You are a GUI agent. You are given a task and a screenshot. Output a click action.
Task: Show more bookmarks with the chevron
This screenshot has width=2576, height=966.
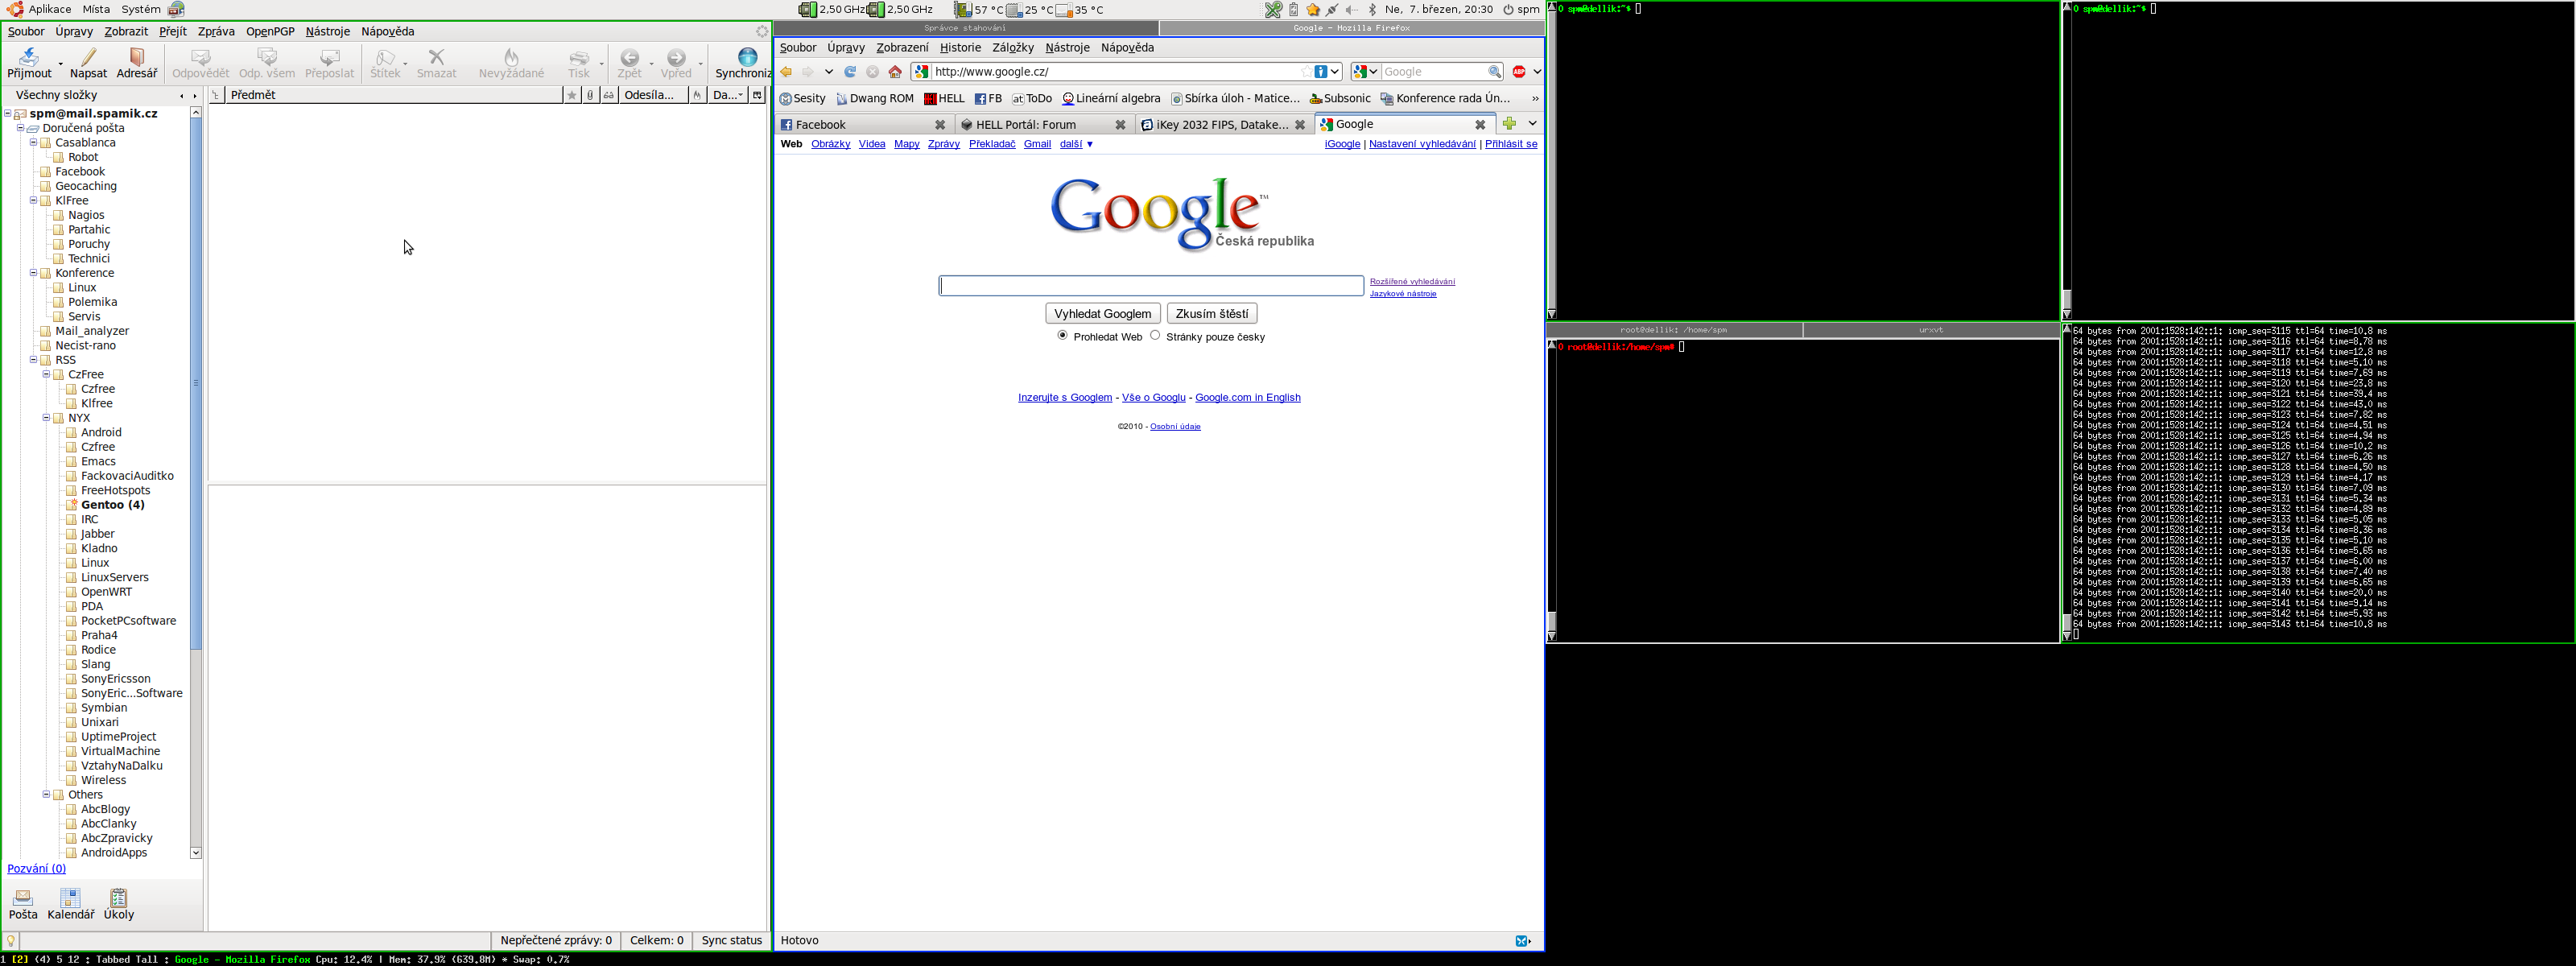tap(1535, 99)
